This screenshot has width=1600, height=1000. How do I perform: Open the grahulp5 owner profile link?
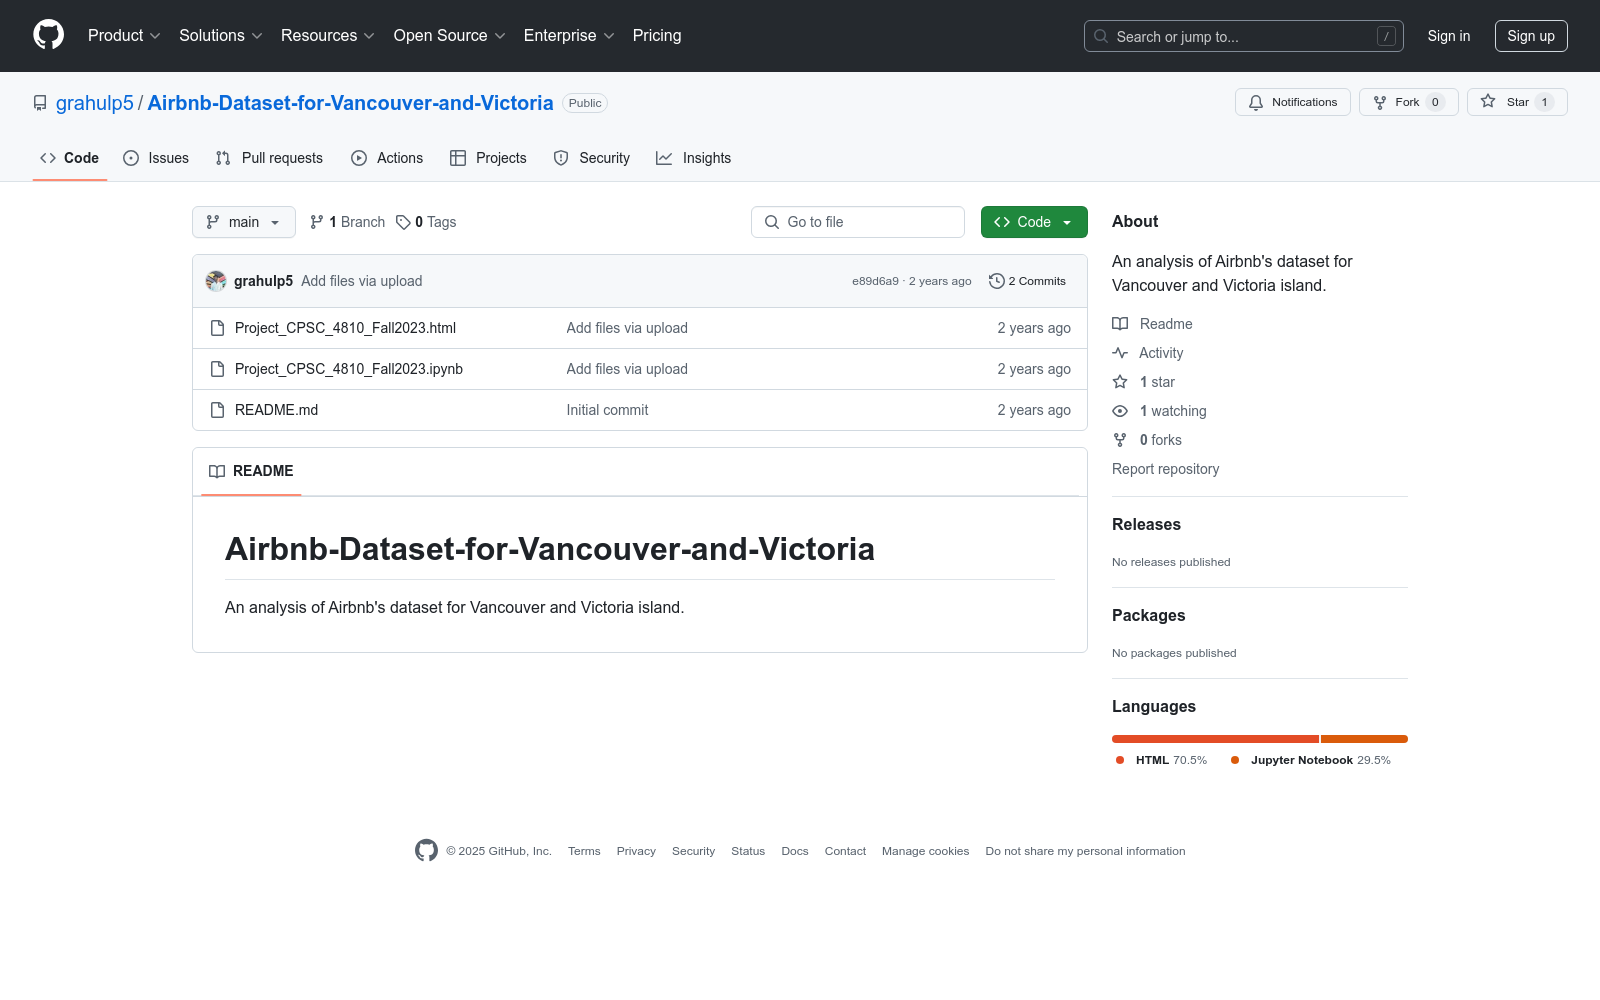[95, 103]
